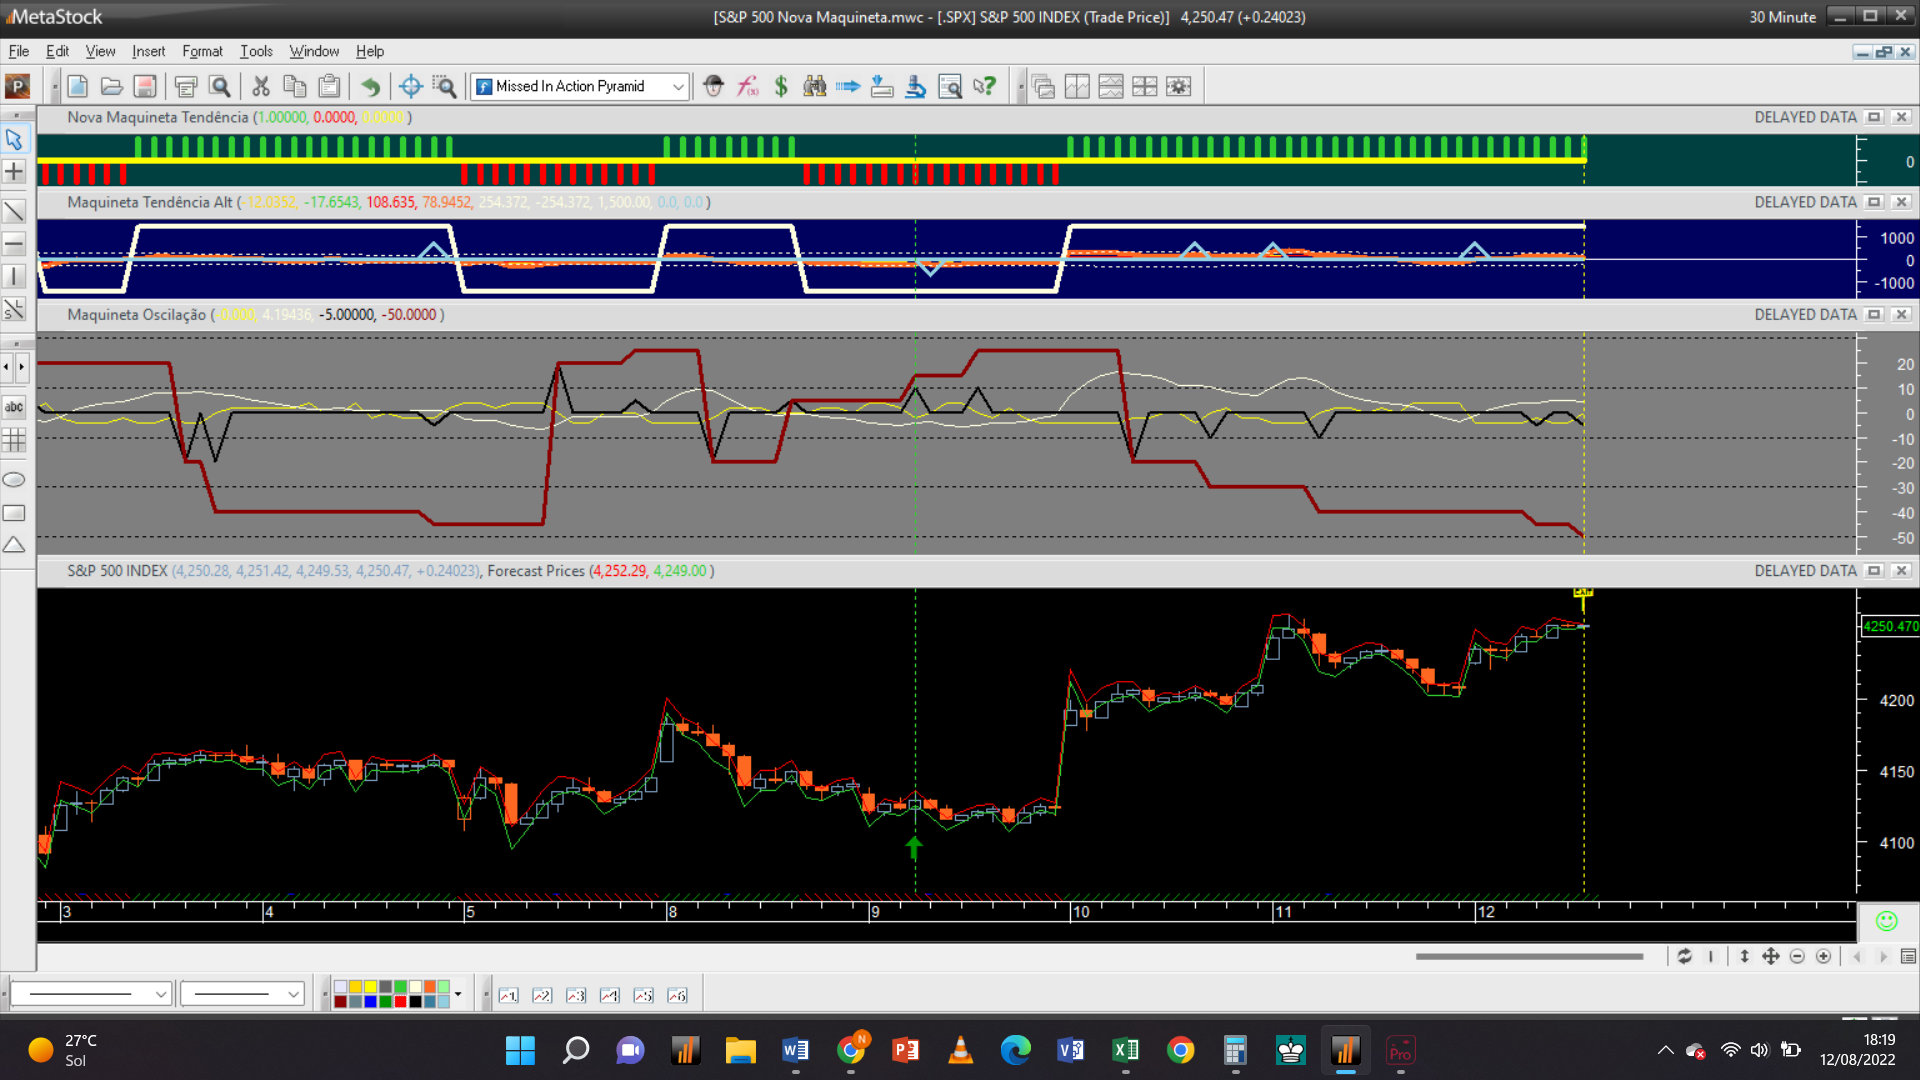
Task: Open the Missed In Action Pyramid dropdown
Action: point(678,86)
